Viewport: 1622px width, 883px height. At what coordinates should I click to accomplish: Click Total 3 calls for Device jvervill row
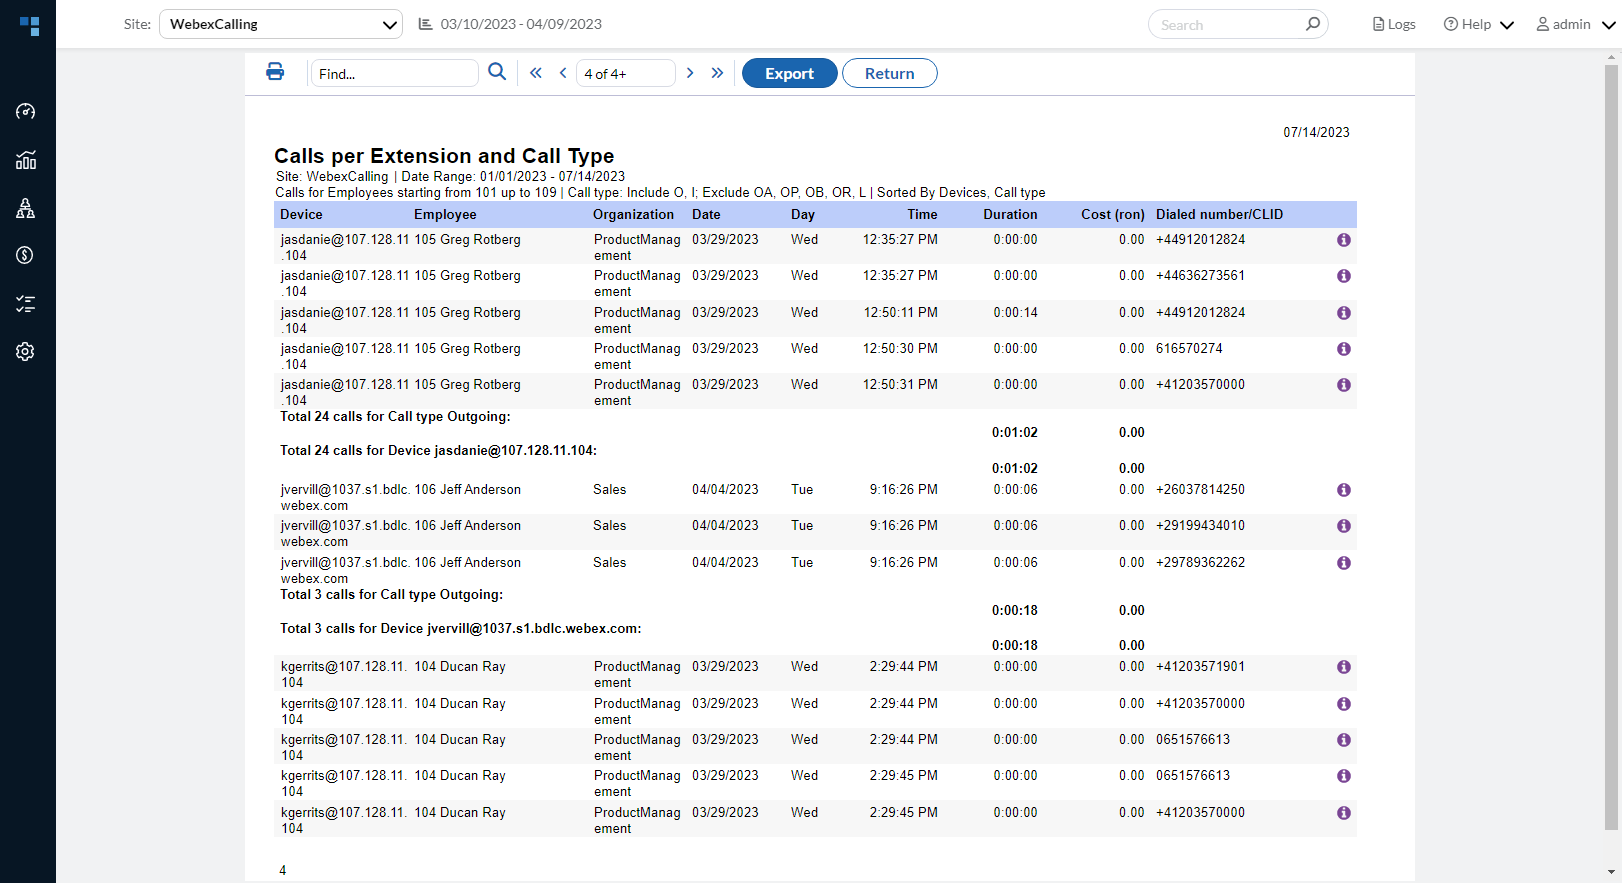[460, 629]
